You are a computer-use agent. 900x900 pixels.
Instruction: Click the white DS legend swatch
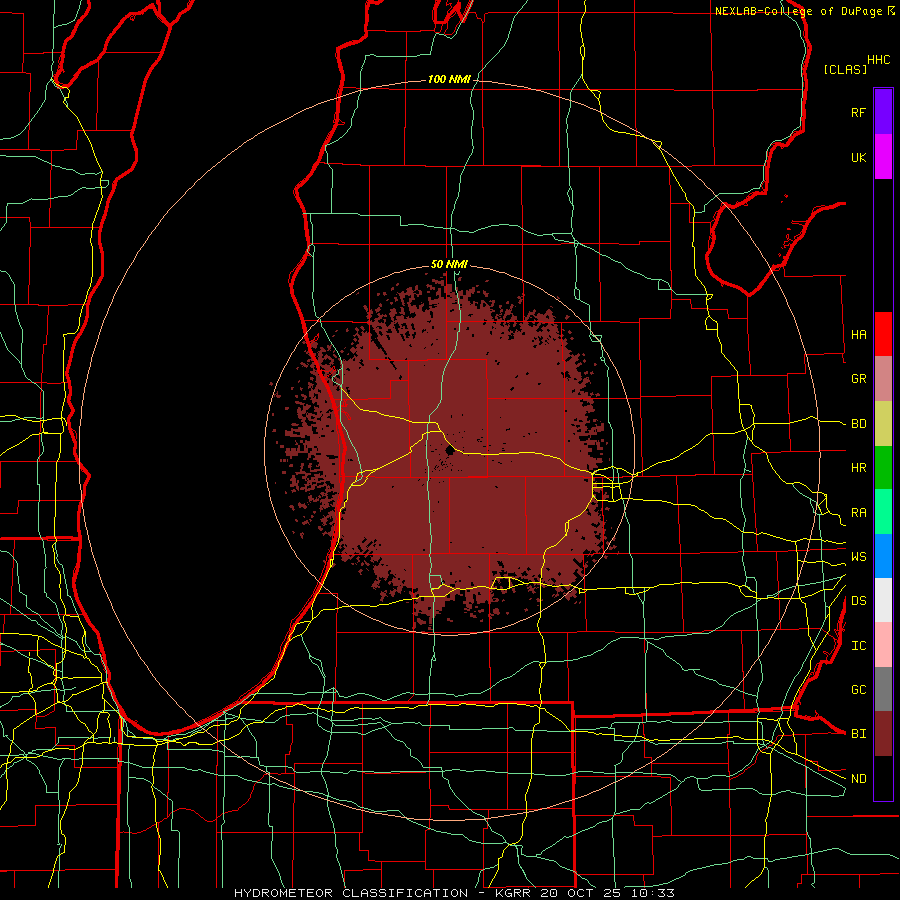883,600
